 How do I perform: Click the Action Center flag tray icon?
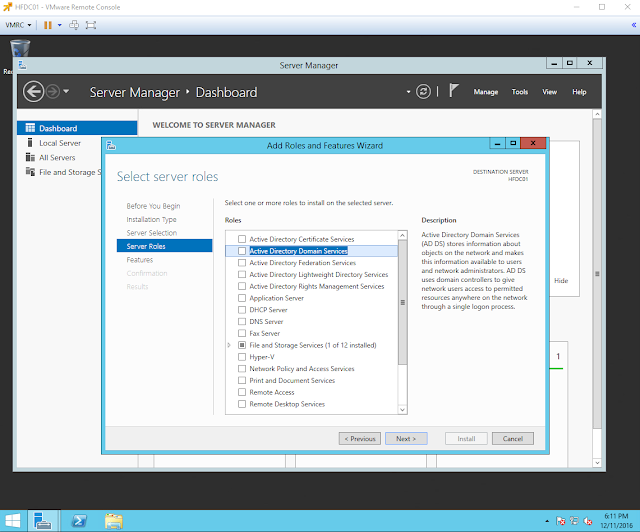(x=561, y=521)
